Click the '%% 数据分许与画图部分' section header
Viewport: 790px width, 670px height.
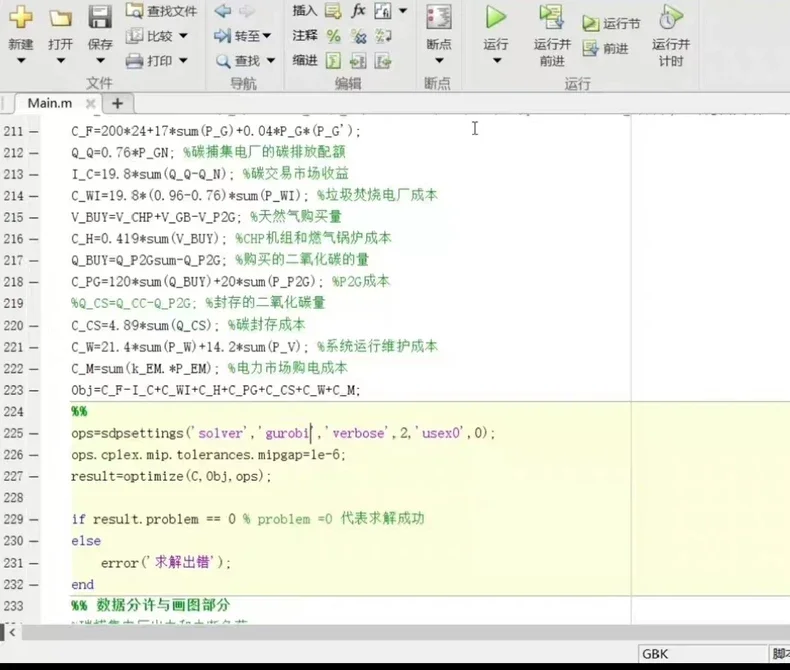(x=151, y=605)
